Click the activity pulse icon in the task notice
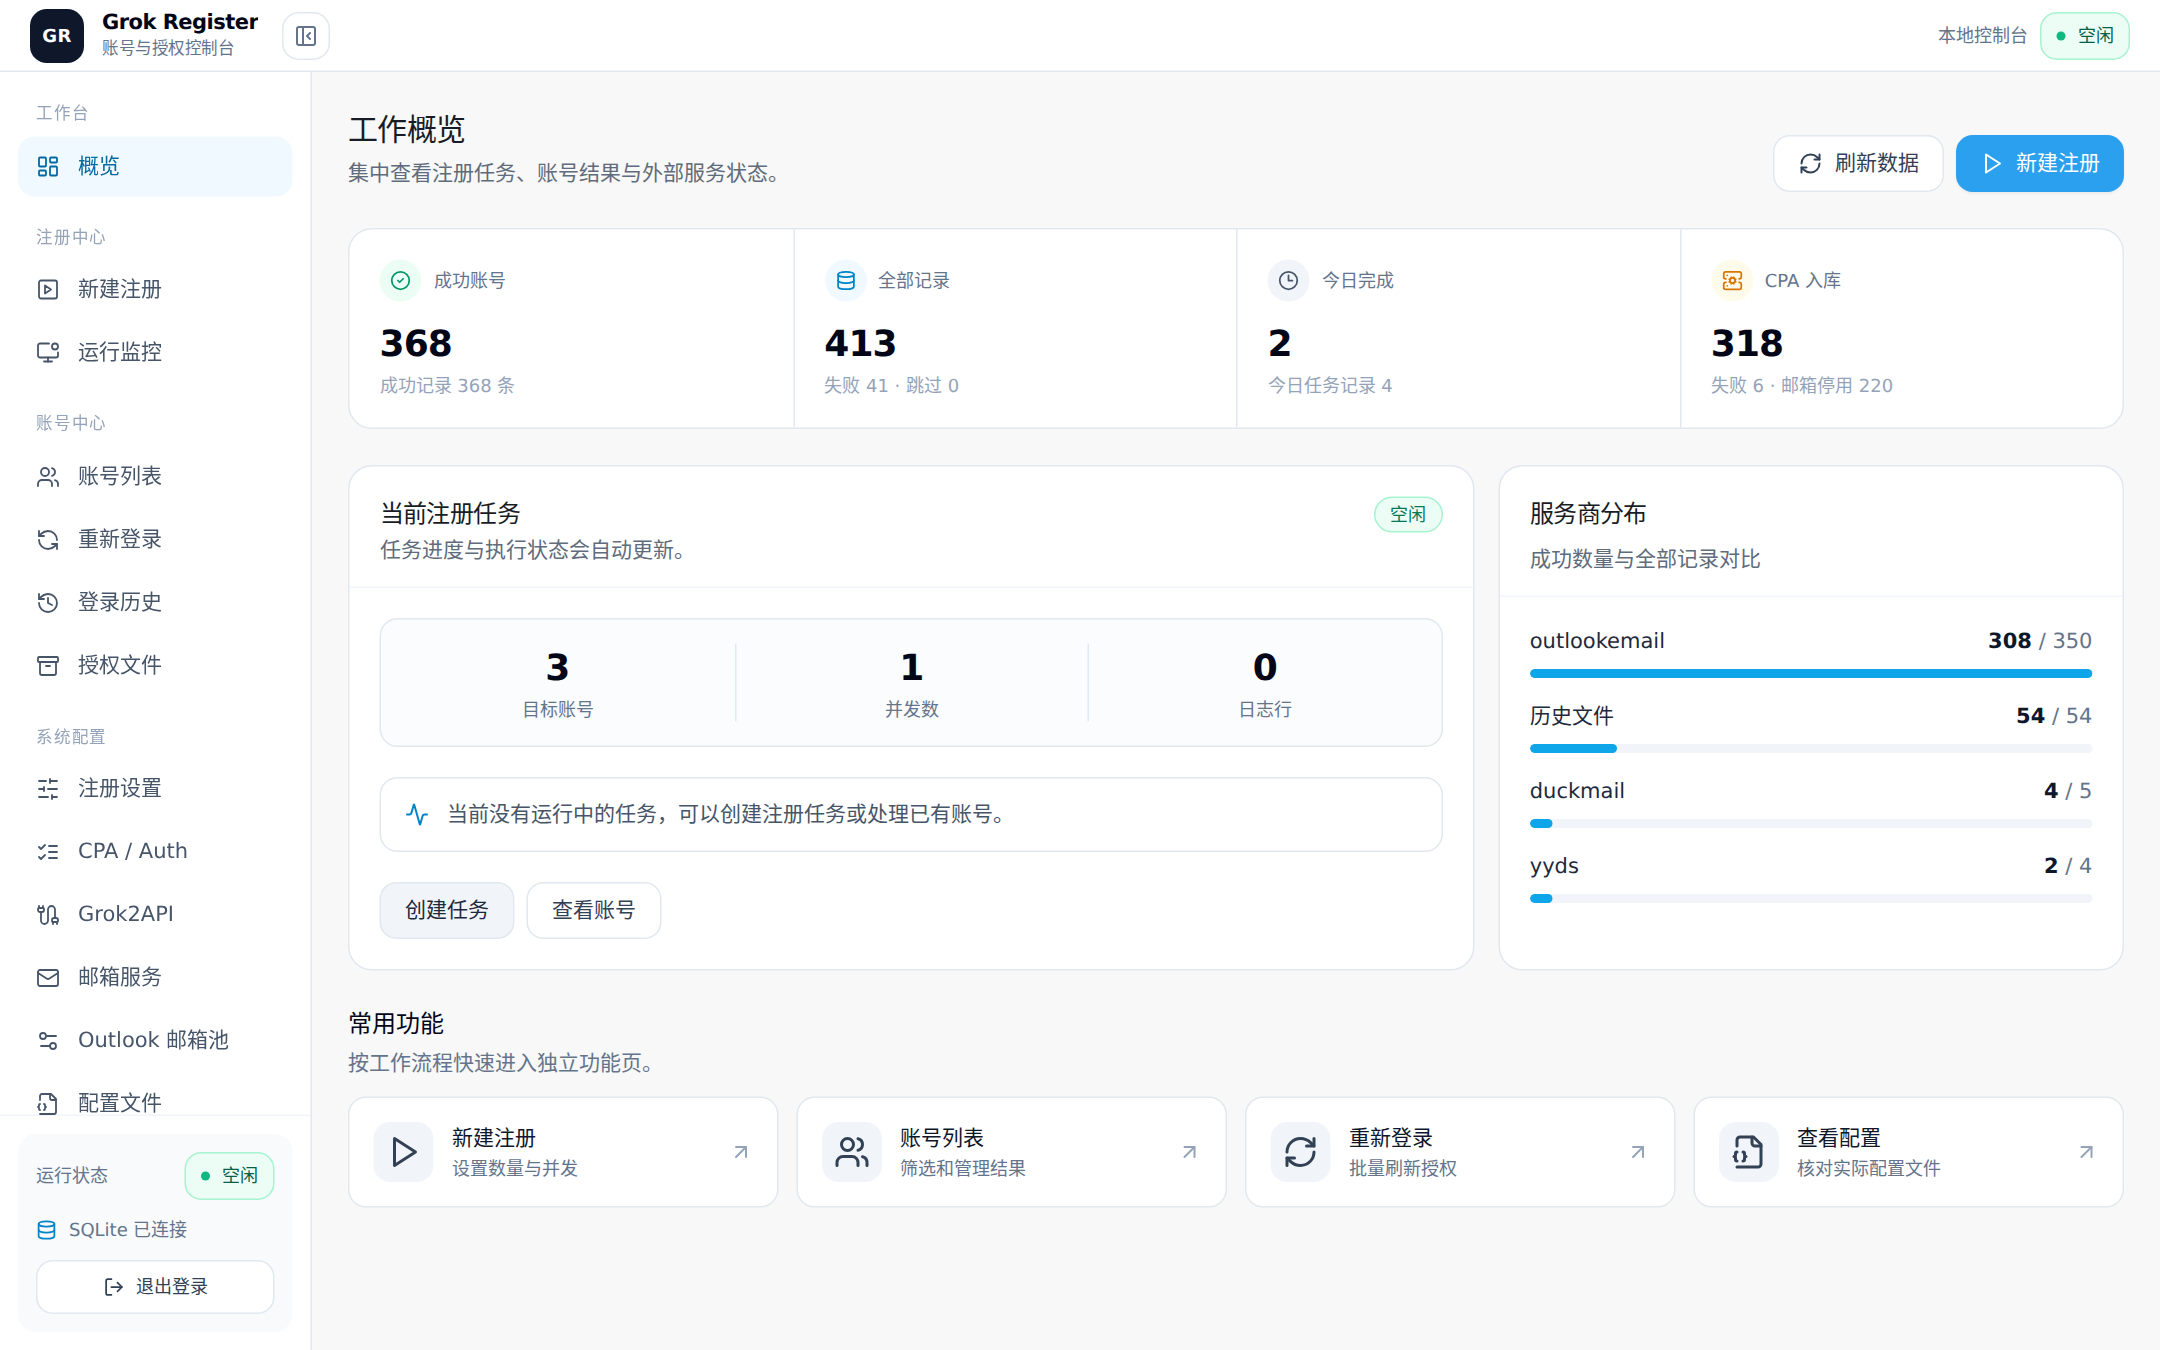The image size is (2160, 1350). coord(417,814)
